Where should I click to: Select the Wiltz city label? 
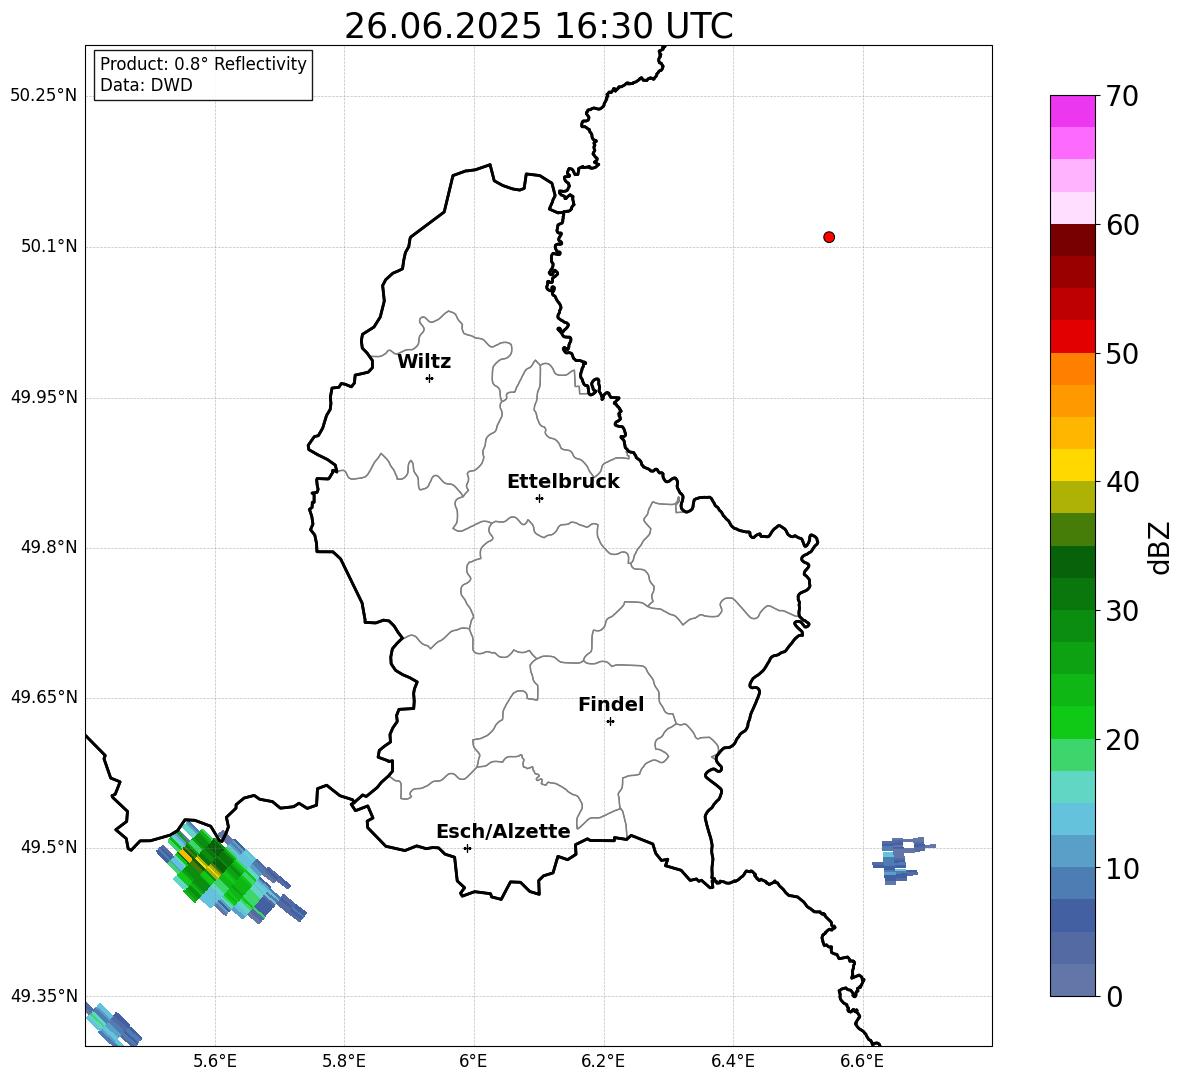coord(424,362)
